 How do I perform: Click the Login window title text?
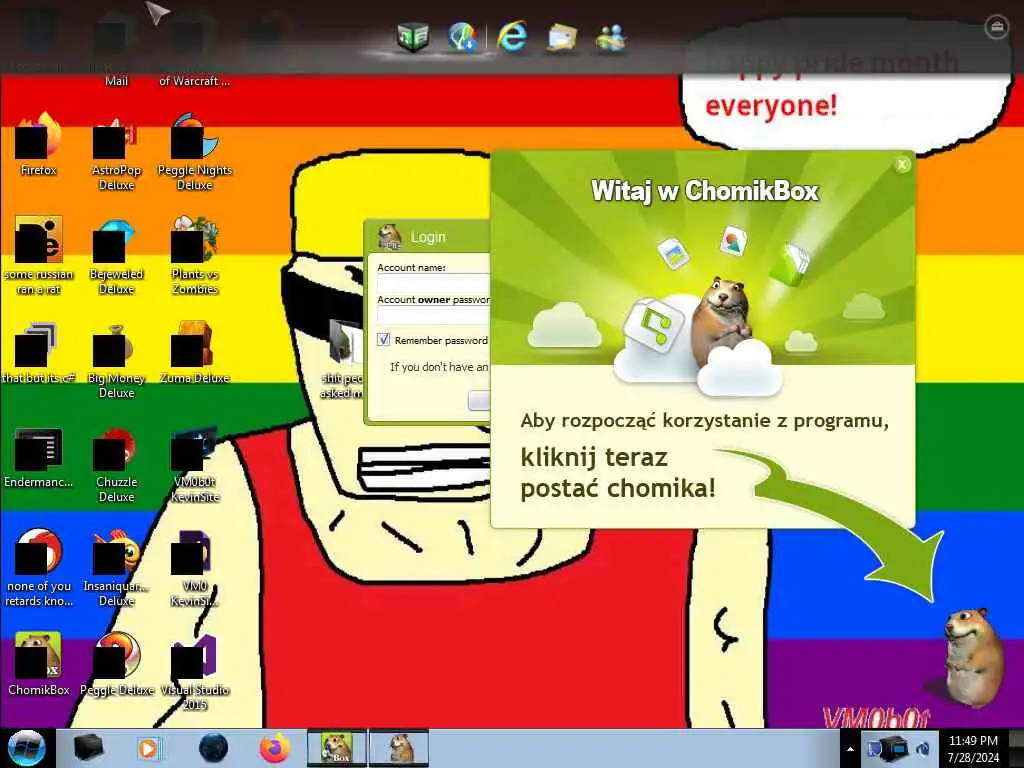click(428, 237)
